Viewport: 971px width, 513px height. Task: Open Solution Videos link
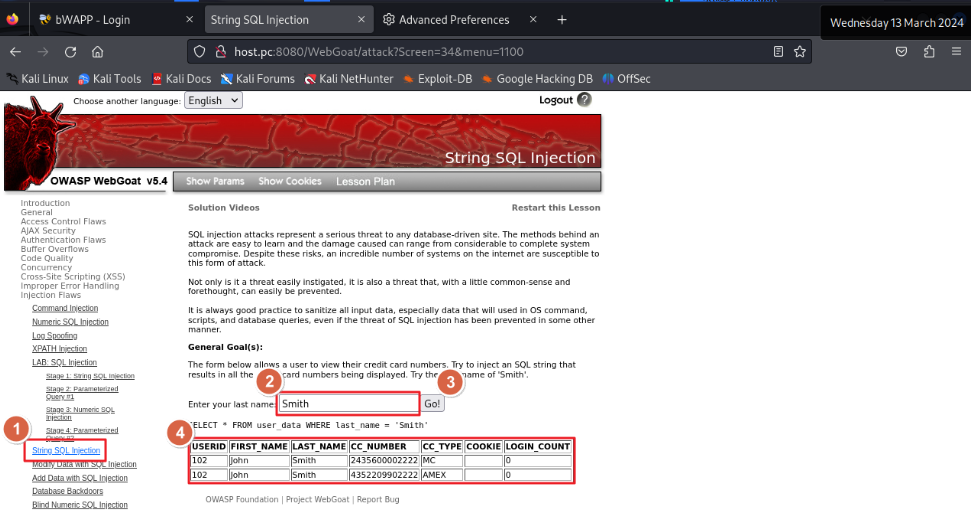[224, 208]
